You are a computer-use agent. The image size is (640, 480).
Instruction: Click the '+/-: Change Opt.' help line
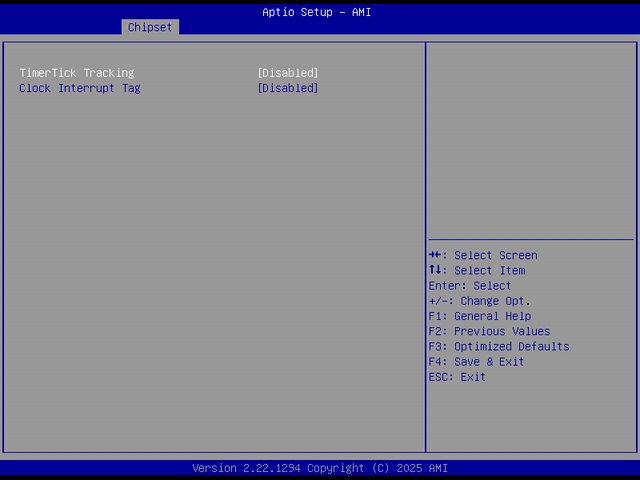coord(480,301)
